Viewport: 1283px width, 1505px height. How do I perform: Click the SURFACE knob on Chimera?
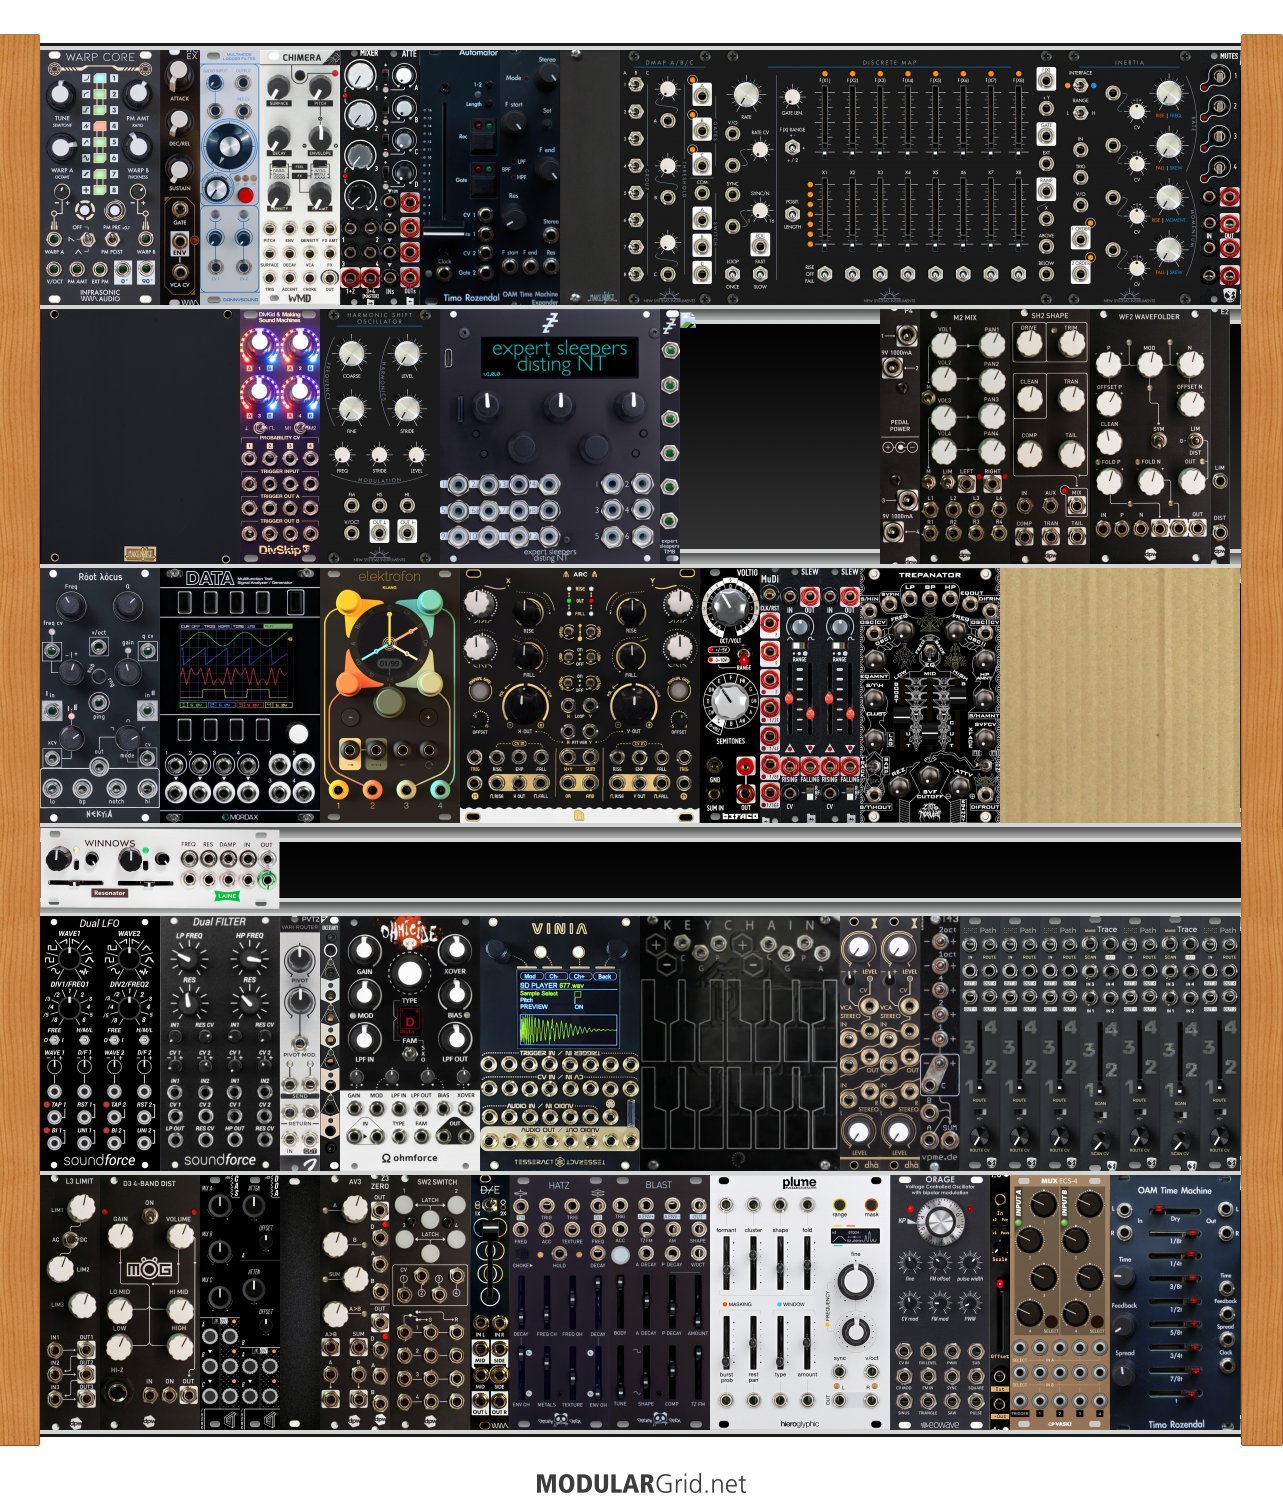pos(280,85)
